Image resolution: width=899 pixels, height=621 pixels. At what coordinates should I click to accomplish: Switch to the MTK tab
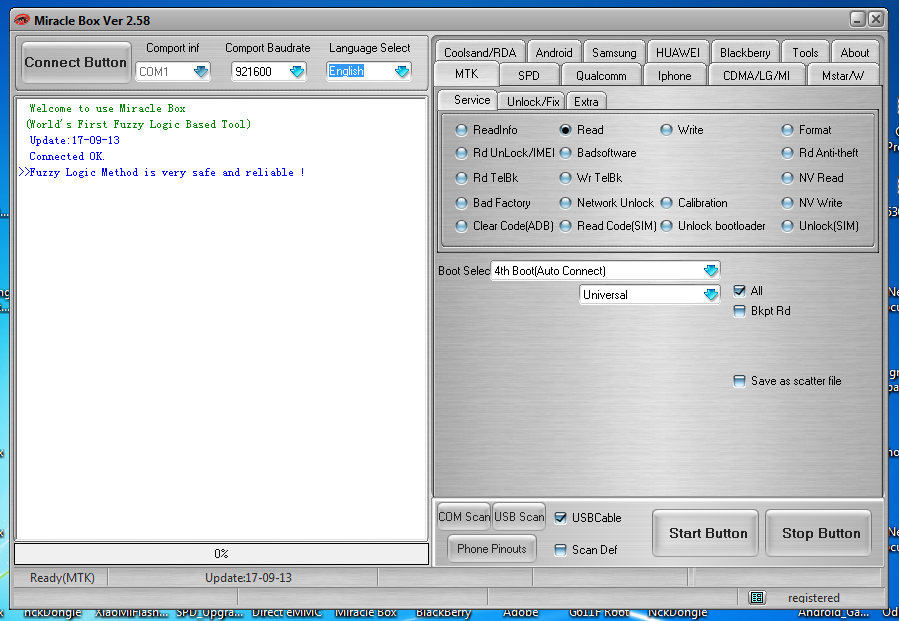466,74
